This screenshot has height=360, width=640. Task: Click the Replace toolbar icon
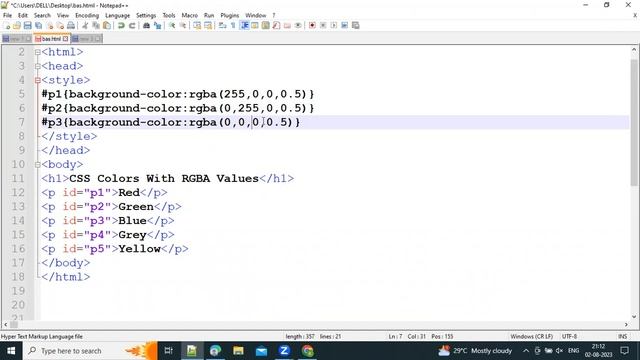pyautogui.click(x=157, y=26)
